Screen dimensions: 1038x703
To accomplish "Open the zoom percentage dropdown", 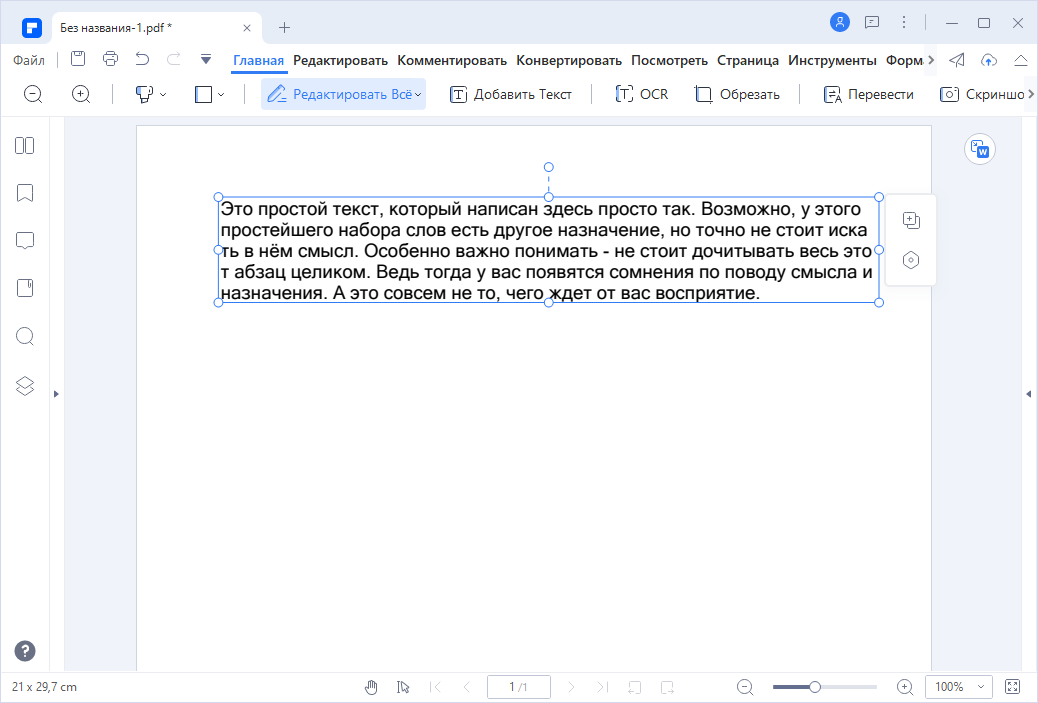I will point(957,687).
